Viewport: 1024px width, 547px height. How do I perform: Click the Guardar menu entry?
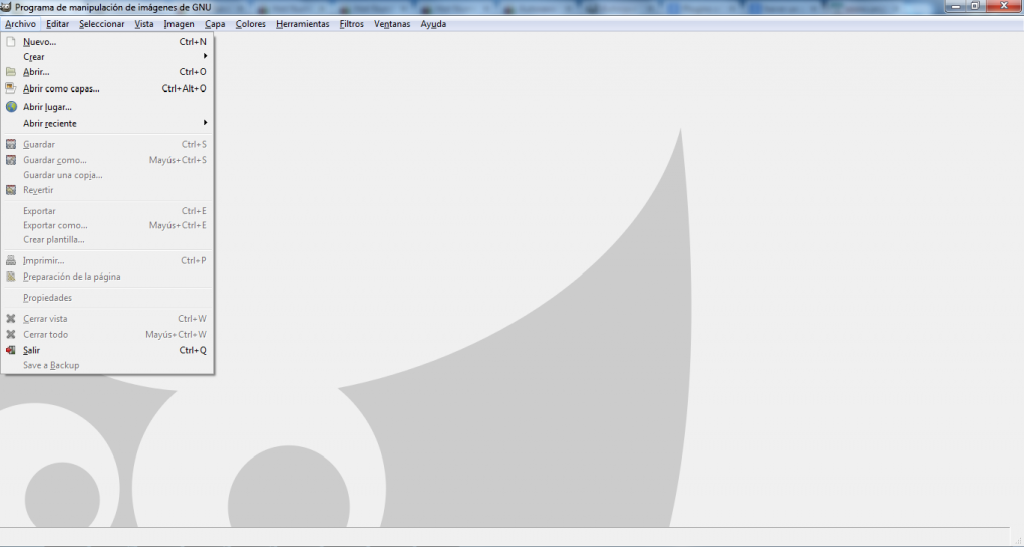click(107, 144)
